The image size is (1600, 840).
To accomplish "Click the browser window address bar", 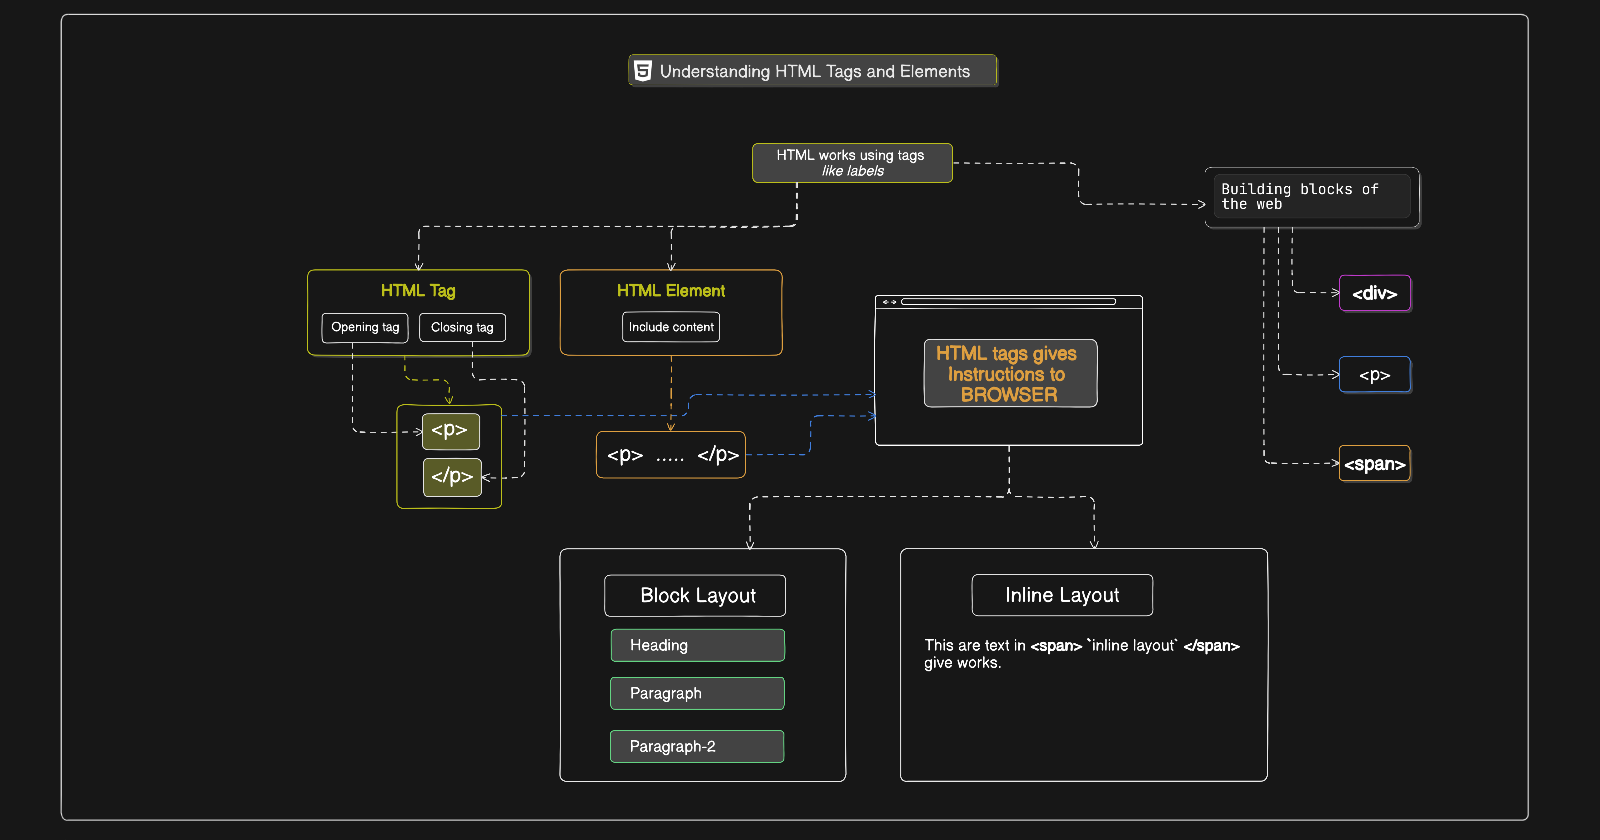I will click(1008, 301).
